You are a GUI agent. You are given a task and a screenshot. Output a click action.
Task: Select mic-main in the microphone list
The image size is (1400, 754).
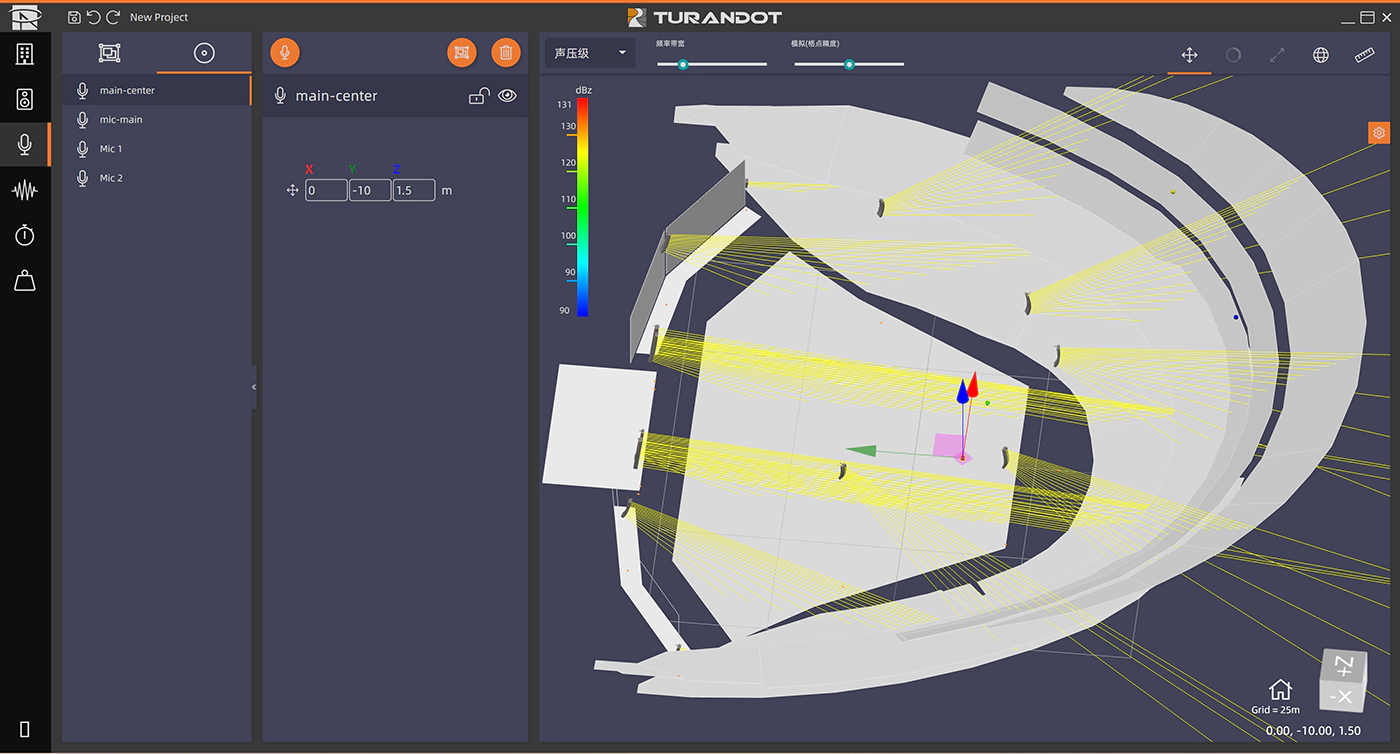click(x=121, y=120)
